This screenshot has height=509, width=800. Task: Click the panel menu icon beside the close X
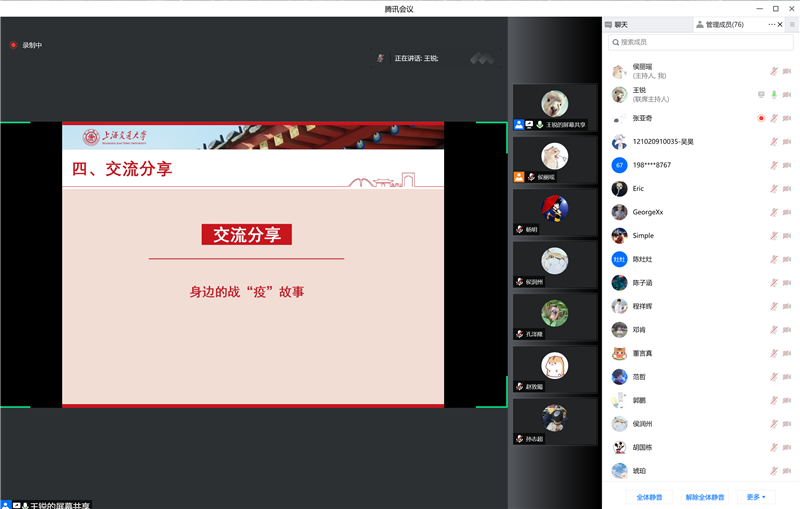point(792,24)
